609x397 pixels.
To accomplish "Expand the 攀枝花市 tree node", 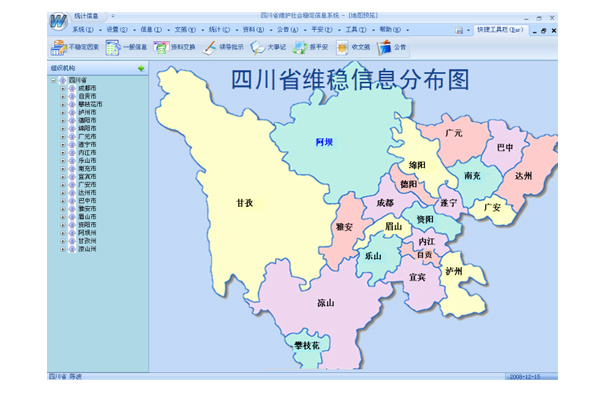I will click(63, 104).
